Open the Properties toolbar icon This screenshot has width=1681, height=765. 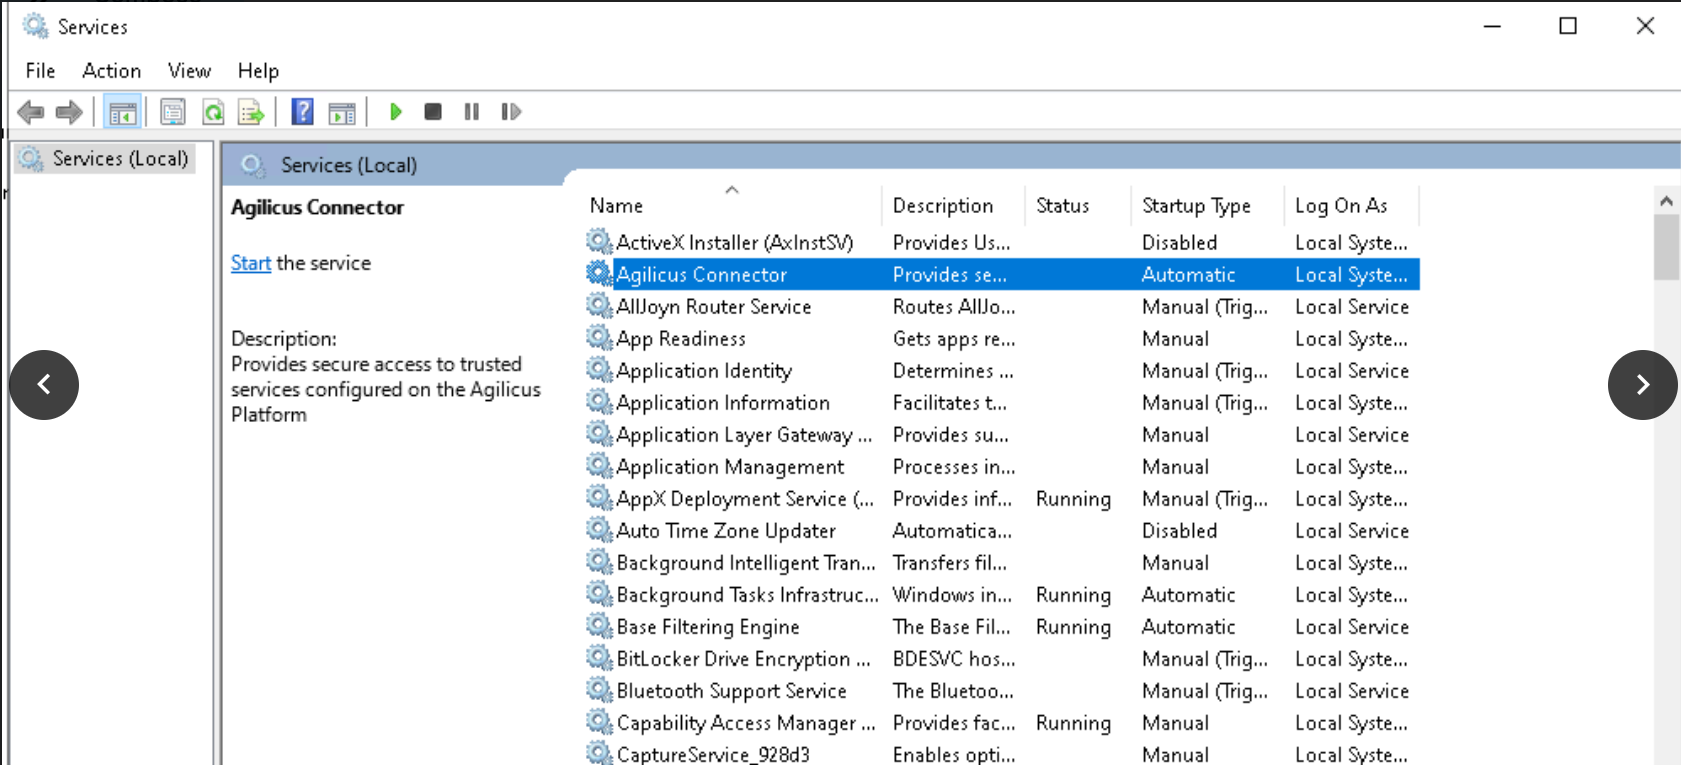(173, 112)
